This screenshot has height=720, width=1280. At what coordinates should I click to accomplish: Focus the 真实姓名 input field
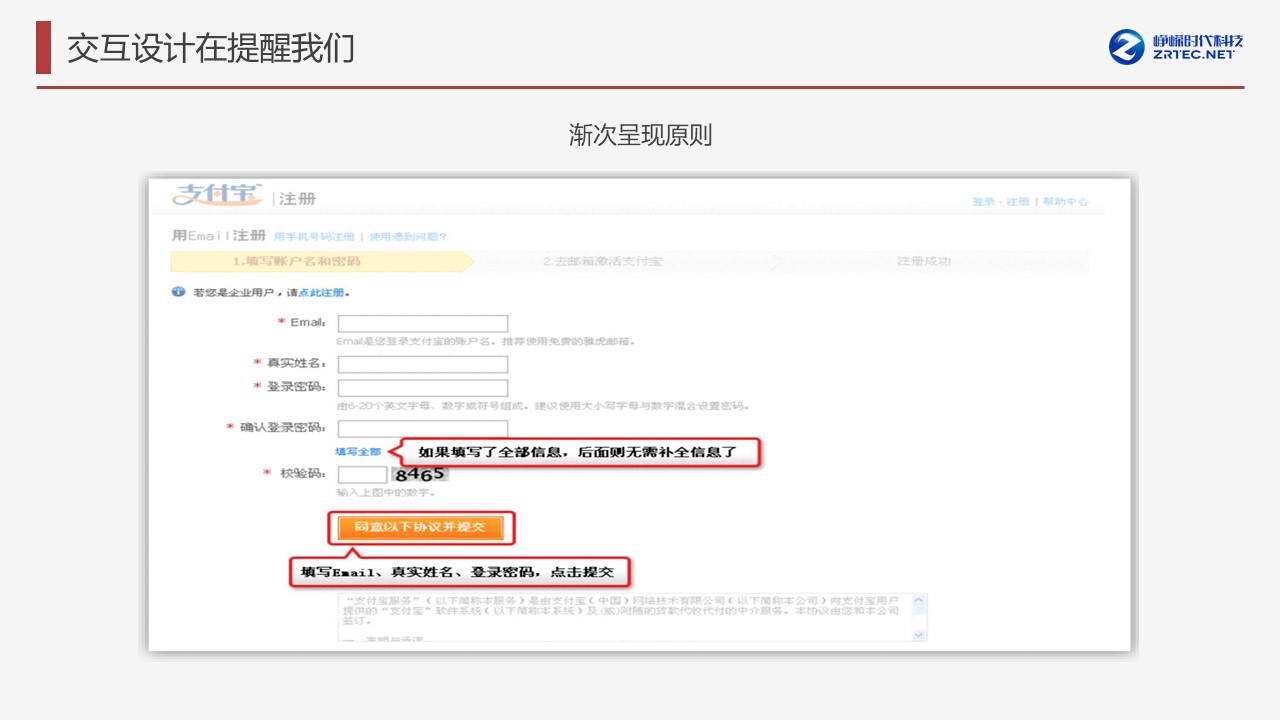pos(423,364)
